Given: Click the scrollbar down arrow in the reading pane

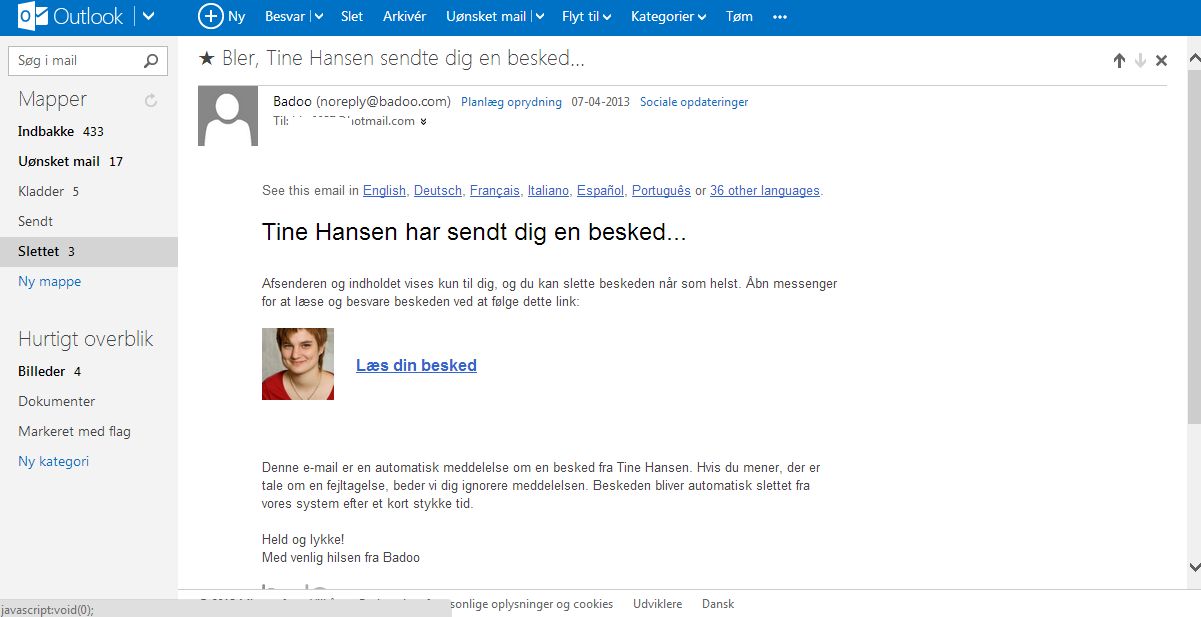Looking at the screenshot, I should click(1193, 566).
